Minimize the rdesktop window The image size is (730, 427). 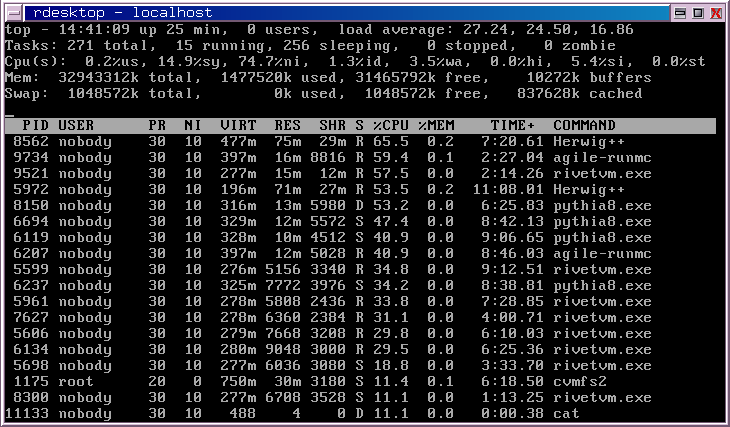click(679, 13)
